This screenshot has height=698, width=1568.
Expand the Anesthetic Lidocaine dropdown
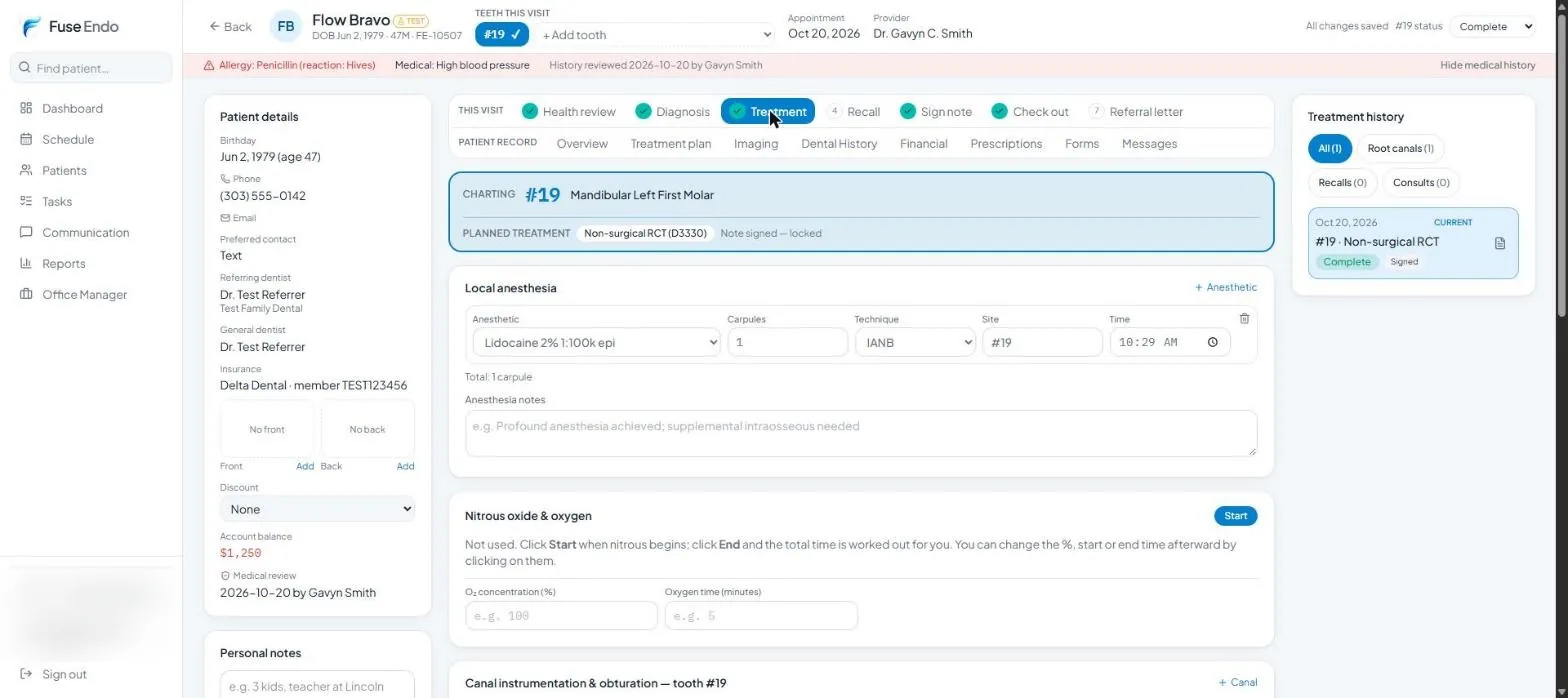tap(596, 342)
